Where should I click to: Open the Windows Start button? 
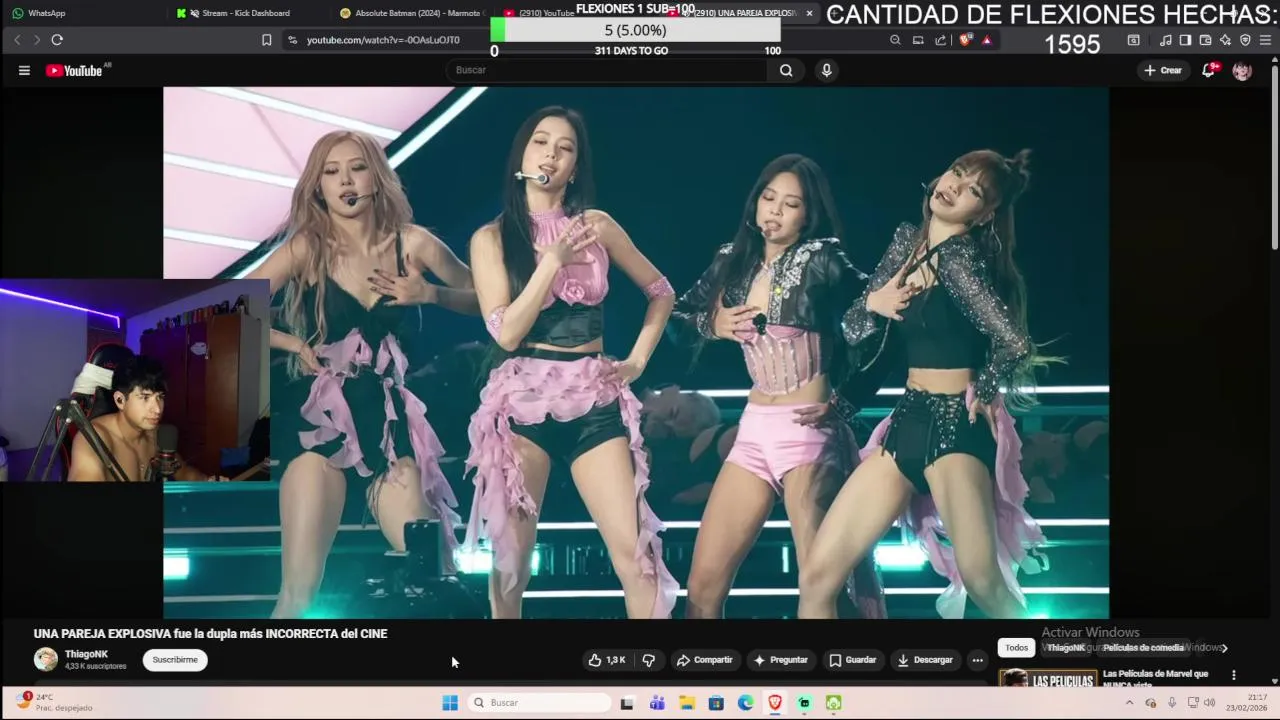coord(450,703)
